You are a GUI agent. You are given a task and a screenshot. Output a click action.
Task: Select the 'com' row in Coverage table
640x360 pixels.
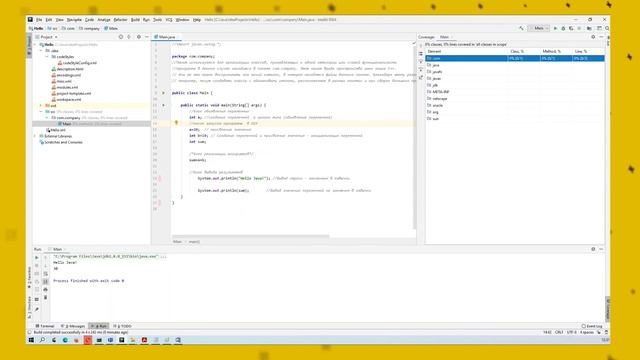click(515, 58)
